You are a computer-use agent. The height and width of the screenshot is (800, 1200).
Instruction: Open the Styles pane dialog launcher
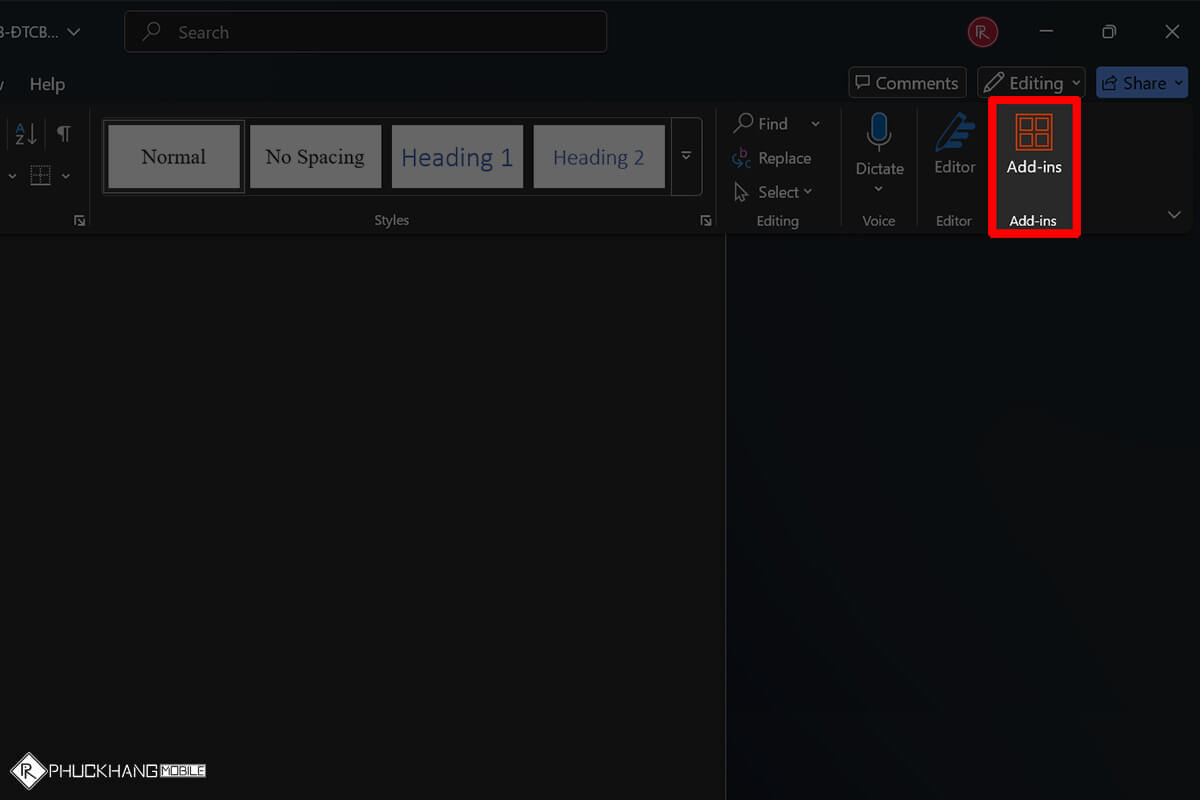pyautogui.click(x=706, y=221)
